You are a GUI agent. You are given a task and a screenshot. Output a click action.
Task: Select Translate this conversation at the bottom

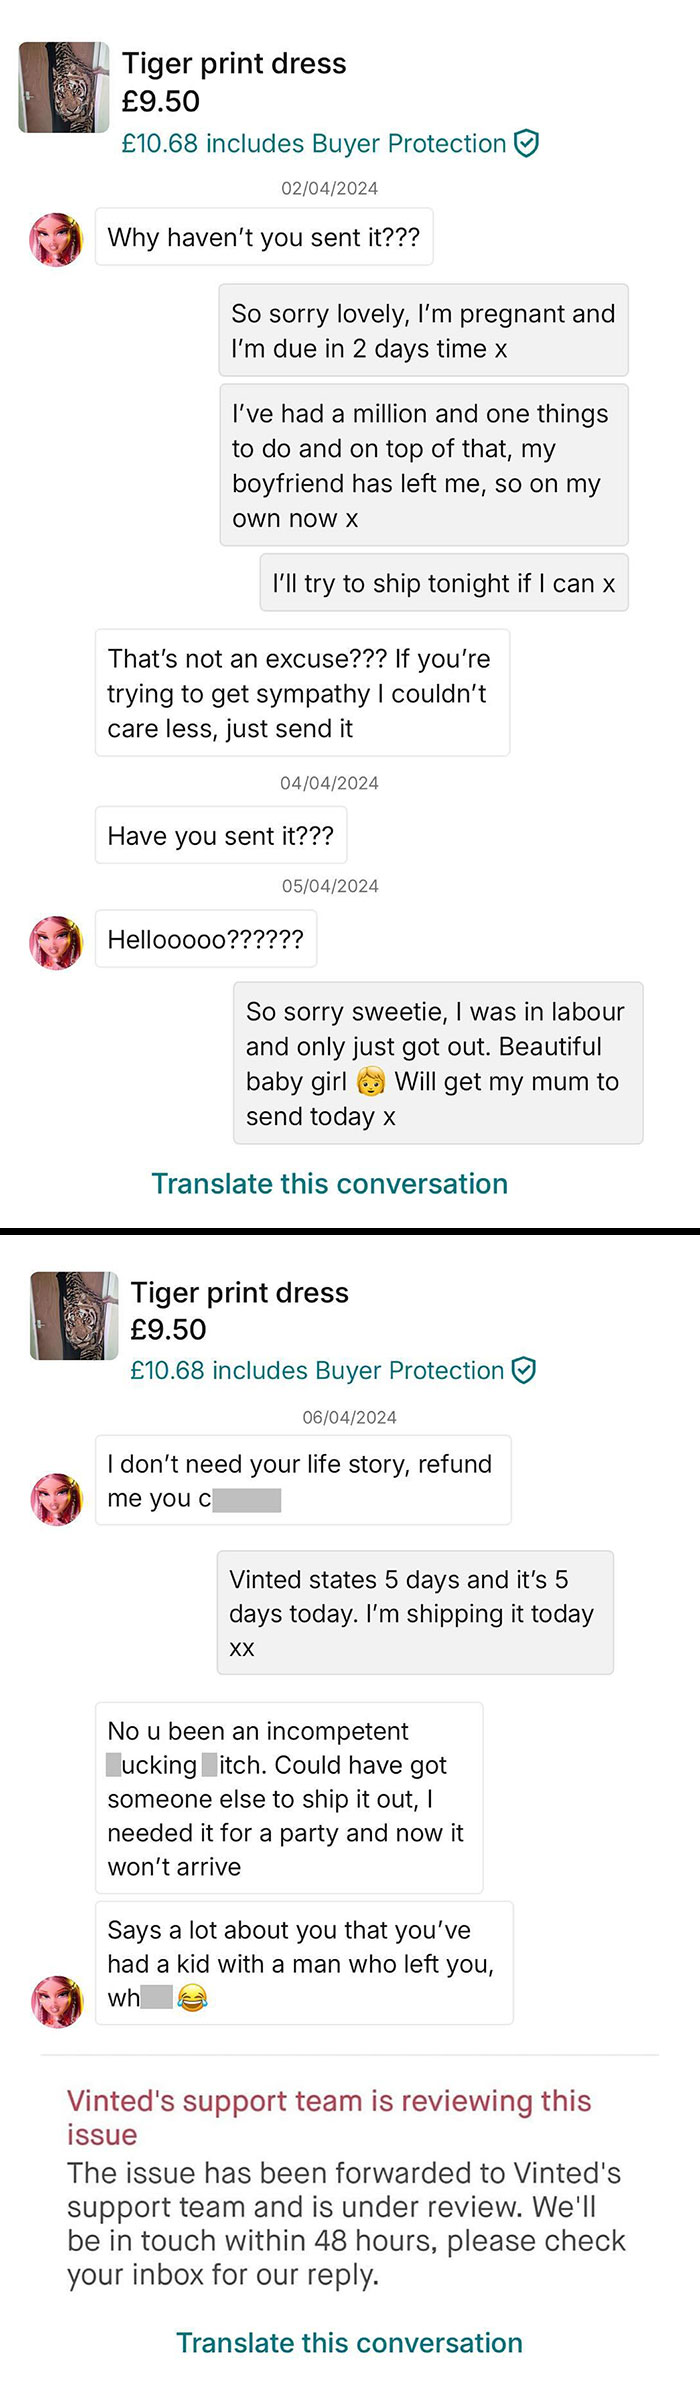(x=349, y=2343)
